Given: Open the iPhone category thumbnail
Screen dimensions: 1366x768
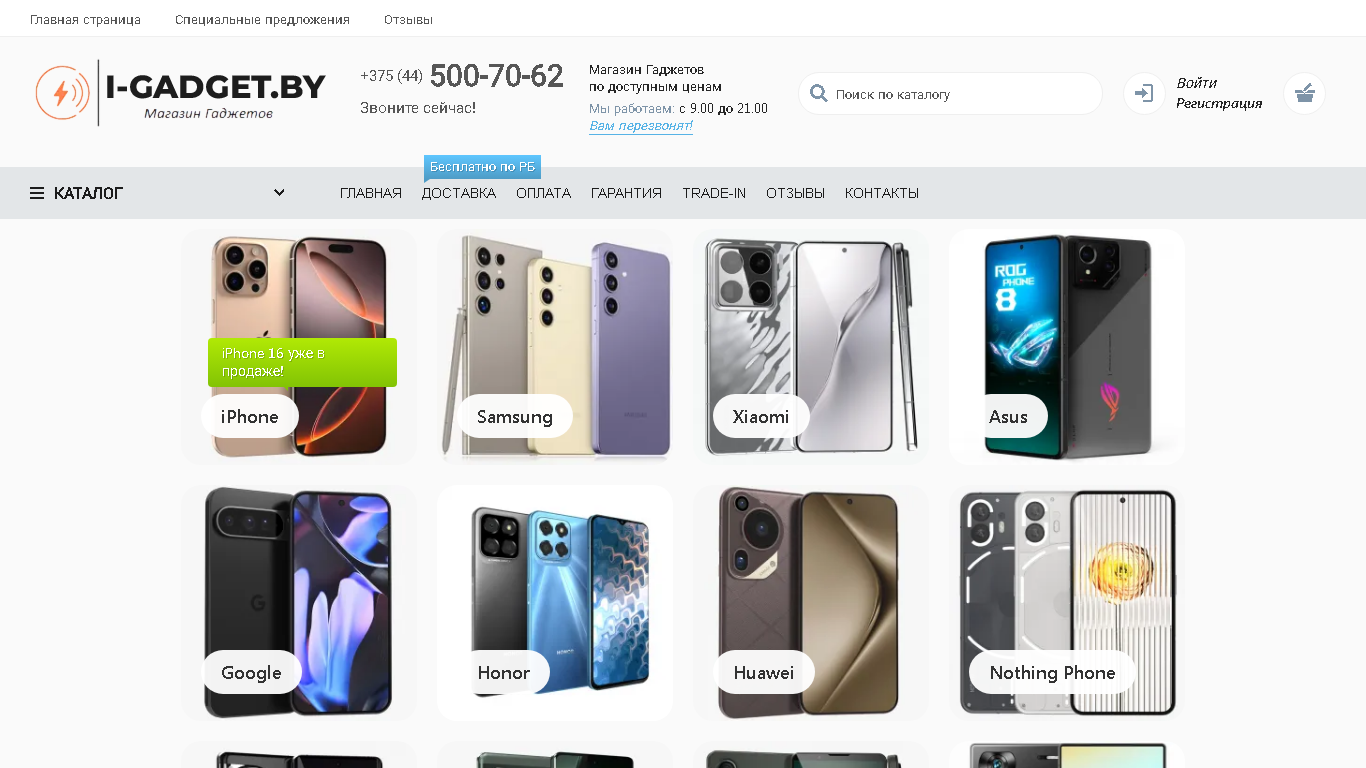Looking at the screenshot, I should [x=299, y=347].
